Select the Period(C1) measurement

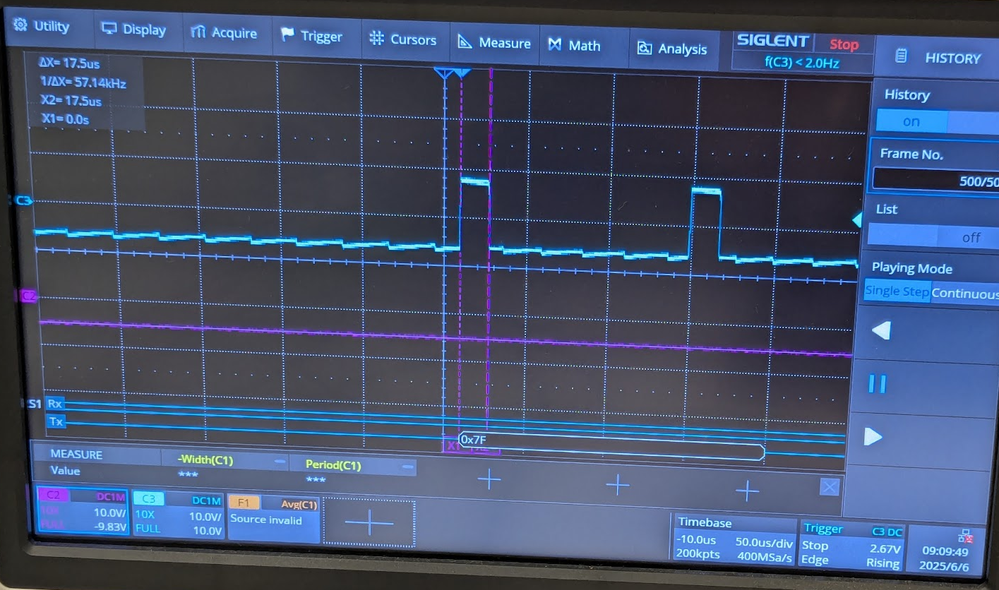333,465
